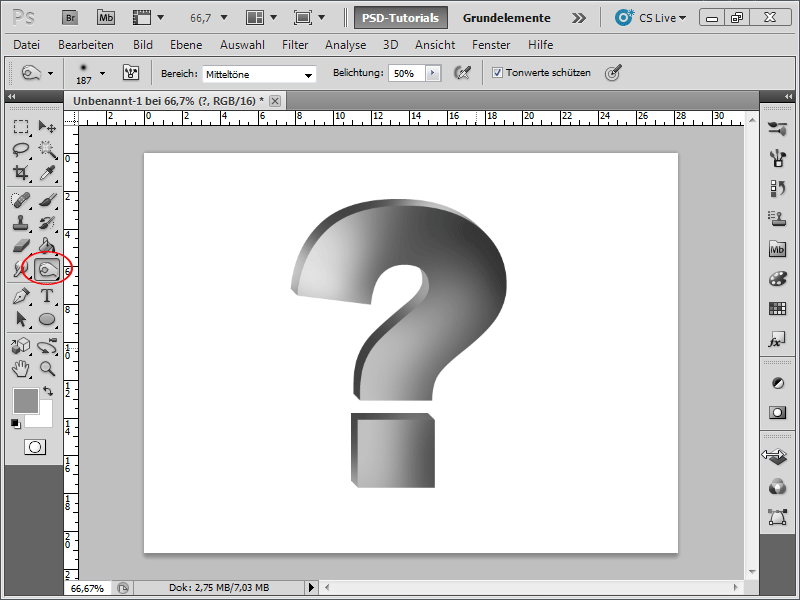Select the Pen tool
800x600 pixels.
21,296
